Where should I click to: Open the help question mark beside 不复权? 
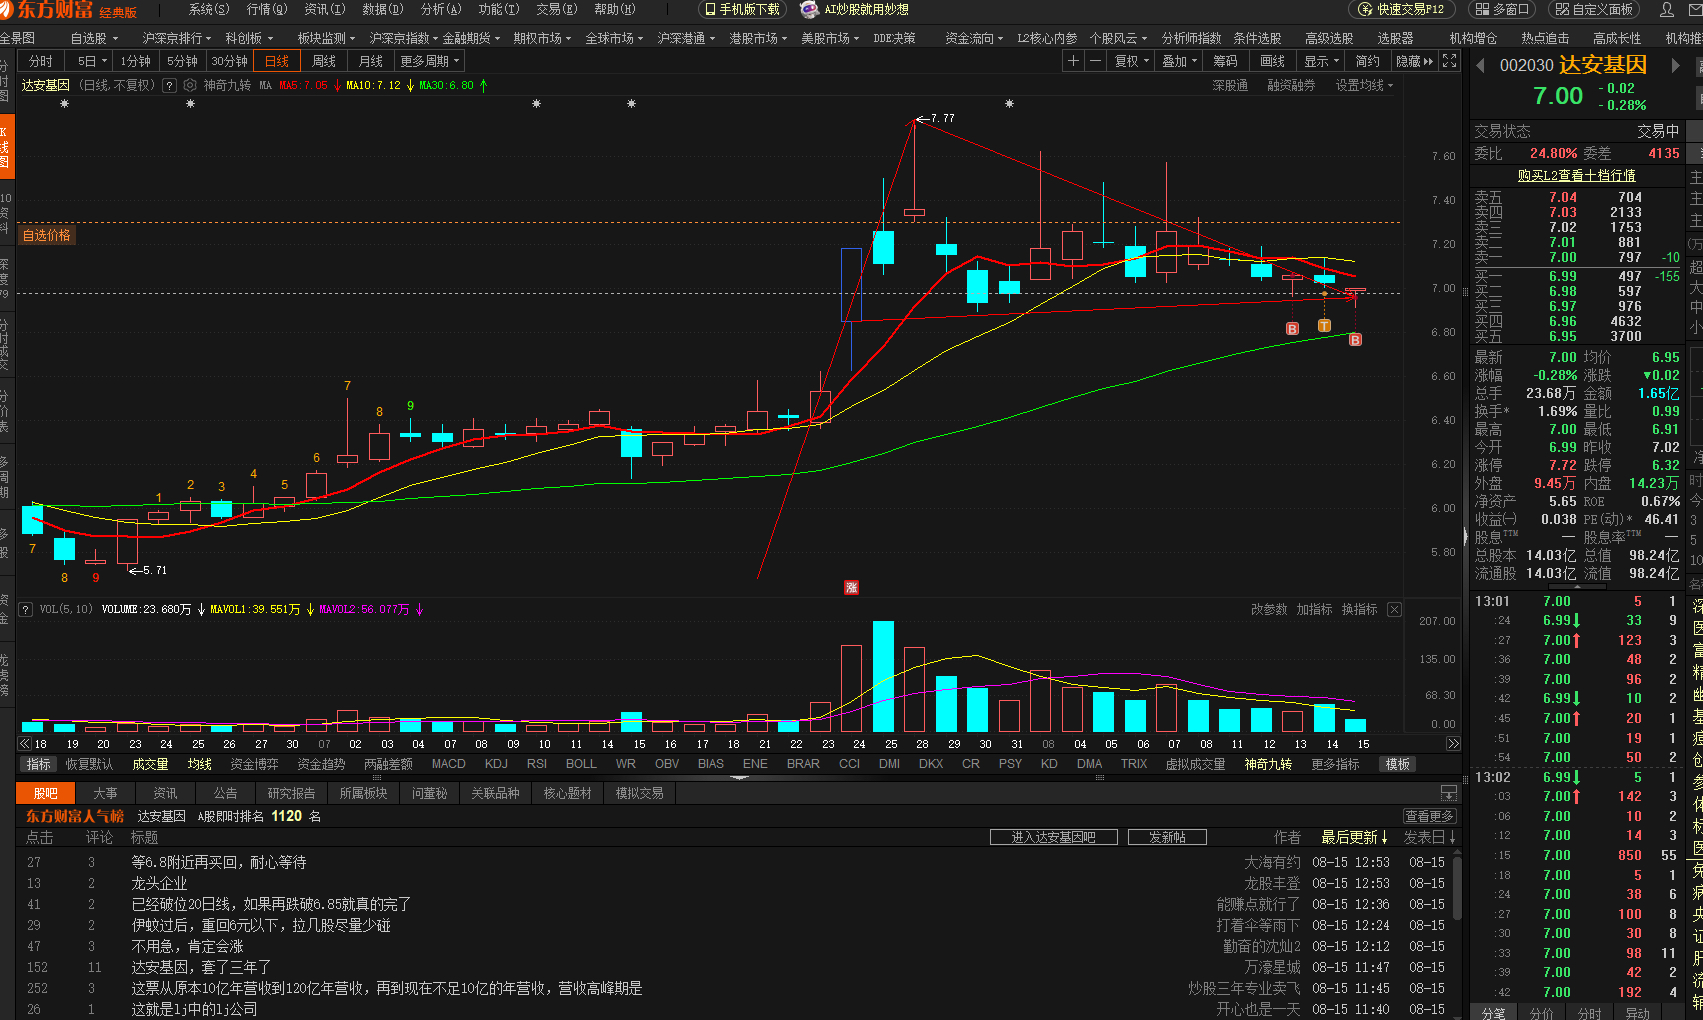point(169,86)
